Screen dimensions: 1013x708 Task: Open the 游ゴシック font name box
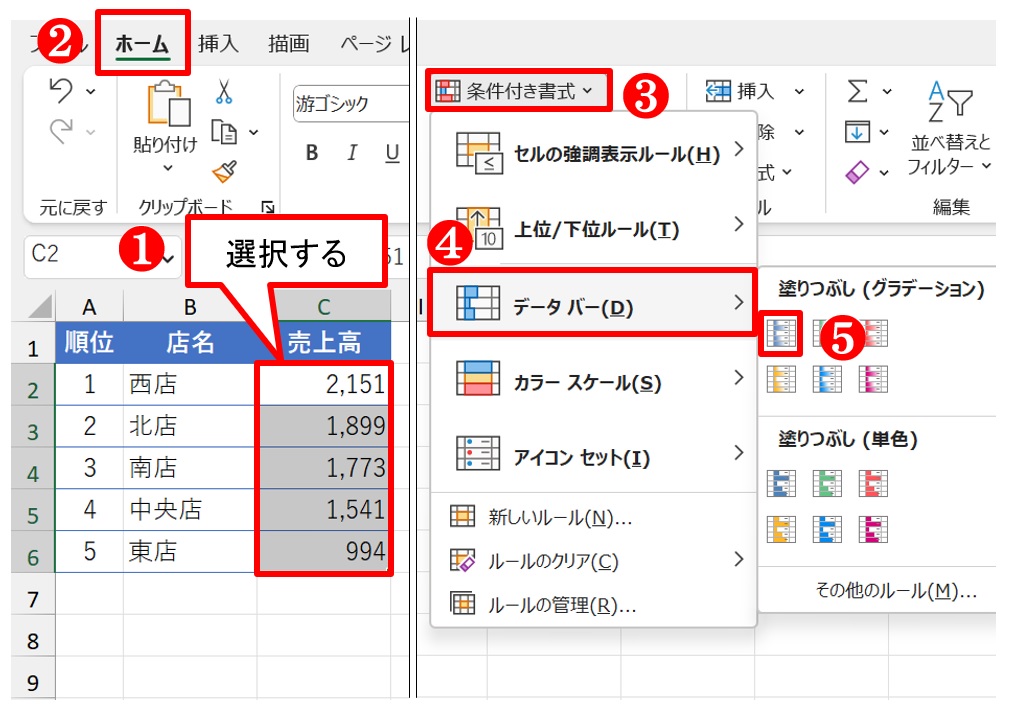click(348, 103)
